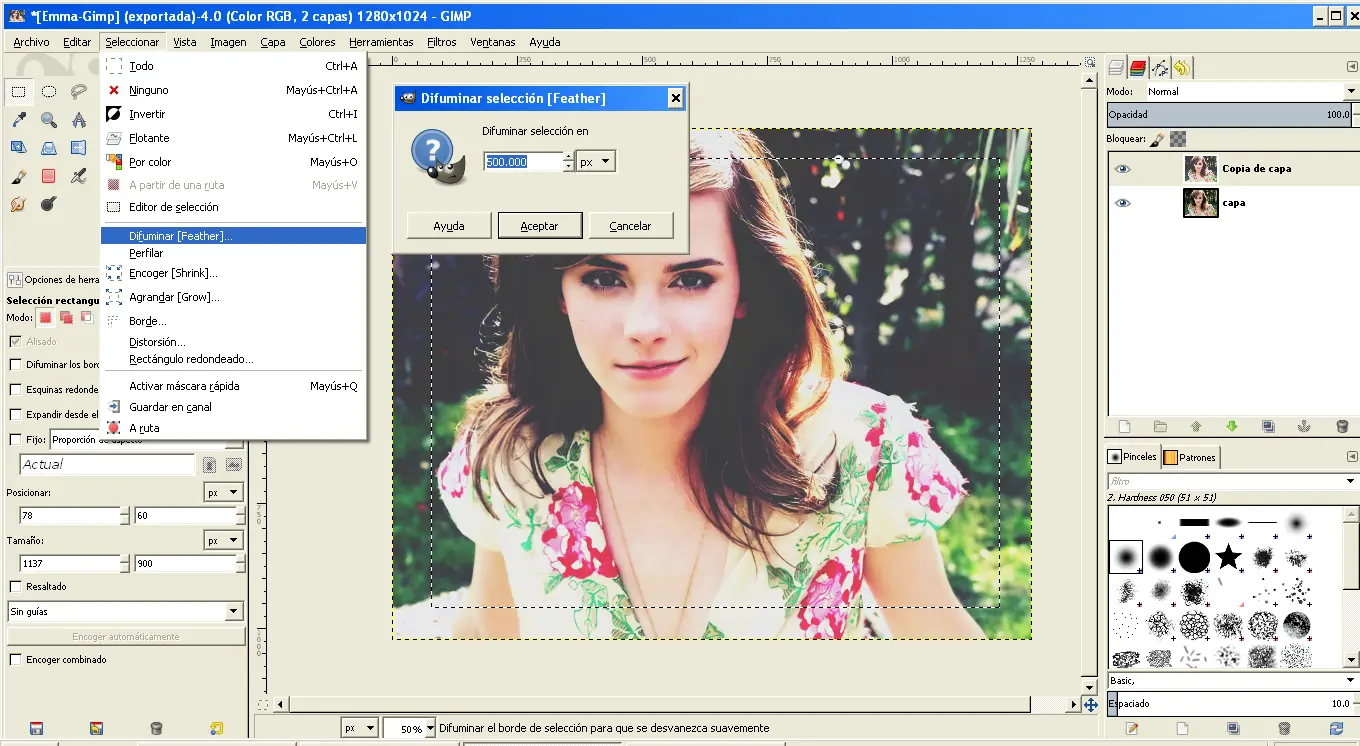Select the Eraser tool

pyautogui.click(x=48, y=177)
